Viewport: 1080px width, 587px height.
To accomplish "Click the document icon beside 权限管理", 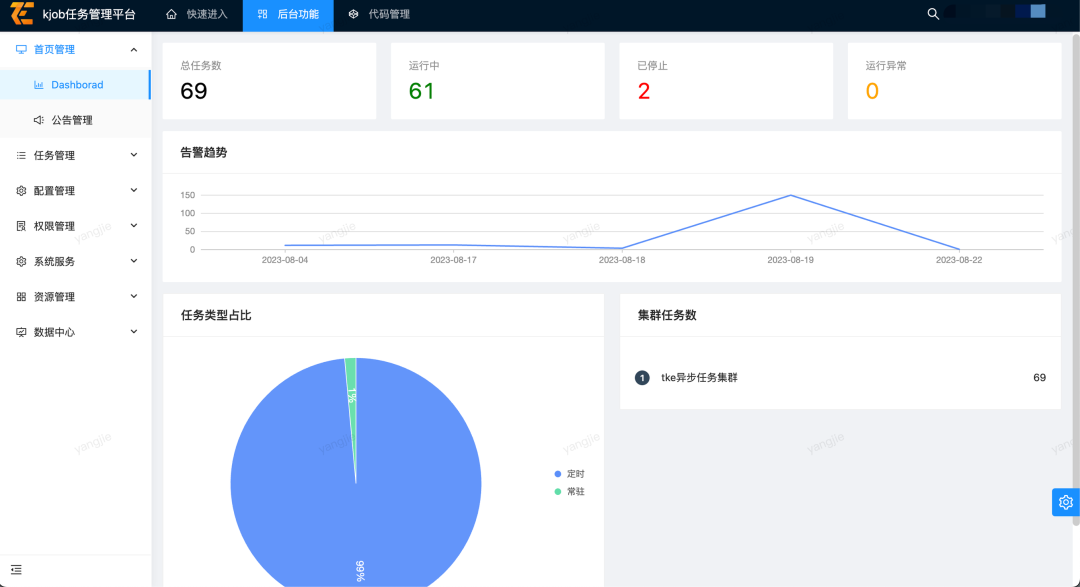I will pos(21,226).
